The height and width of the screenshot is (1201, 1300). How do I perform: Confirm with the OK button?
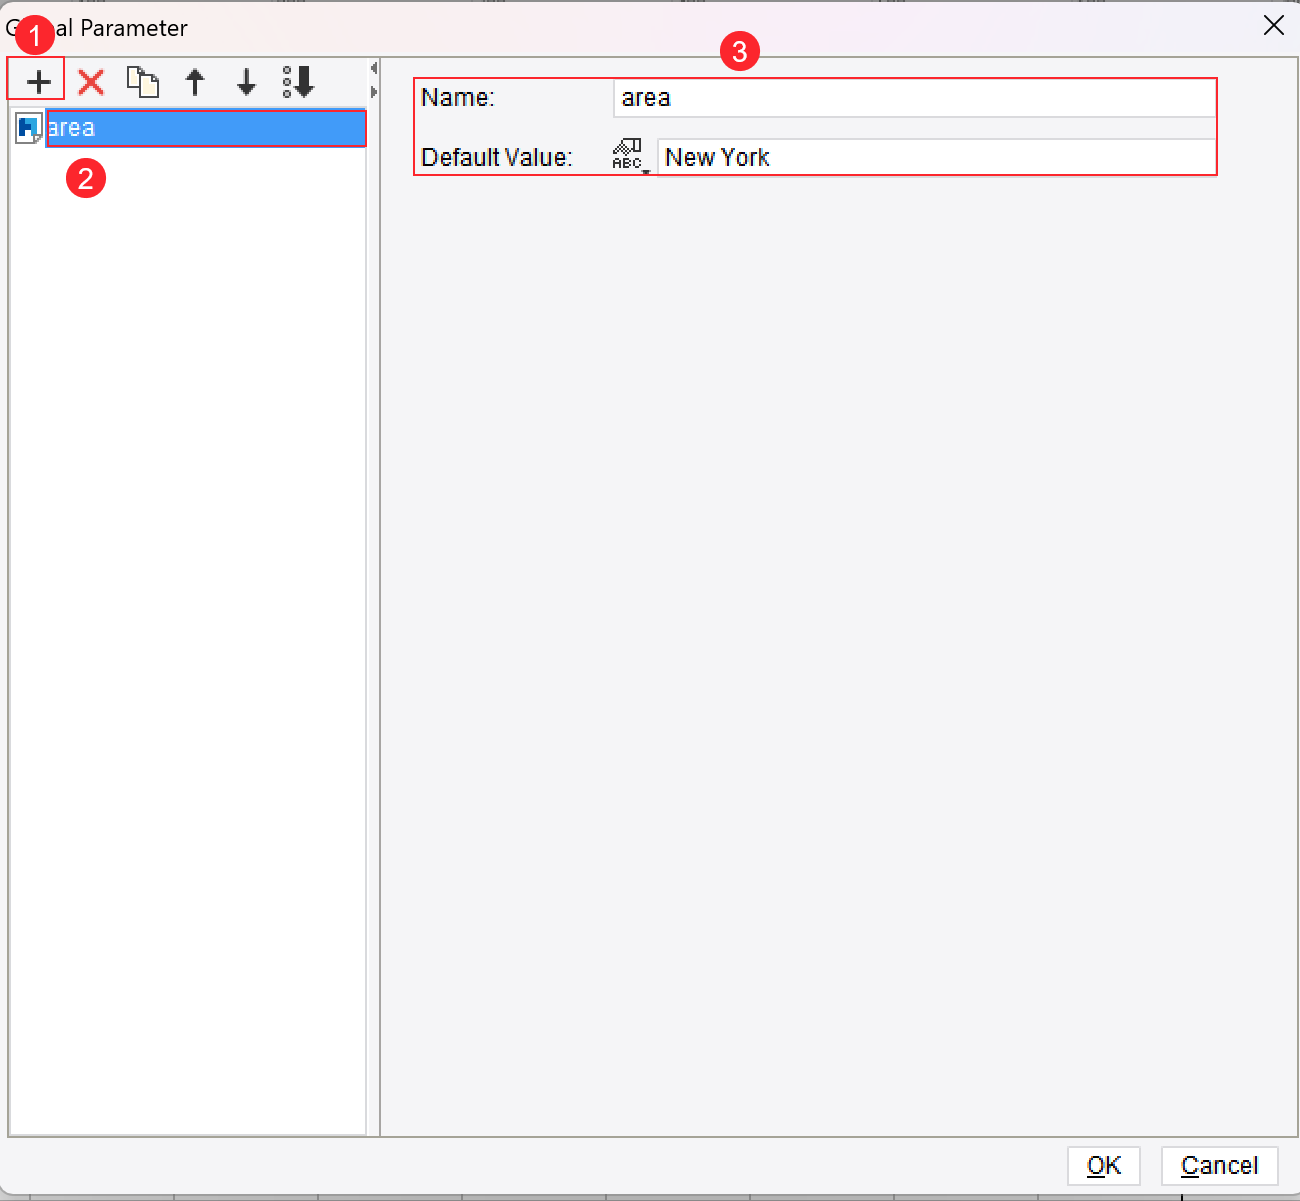[1104, 1166]
